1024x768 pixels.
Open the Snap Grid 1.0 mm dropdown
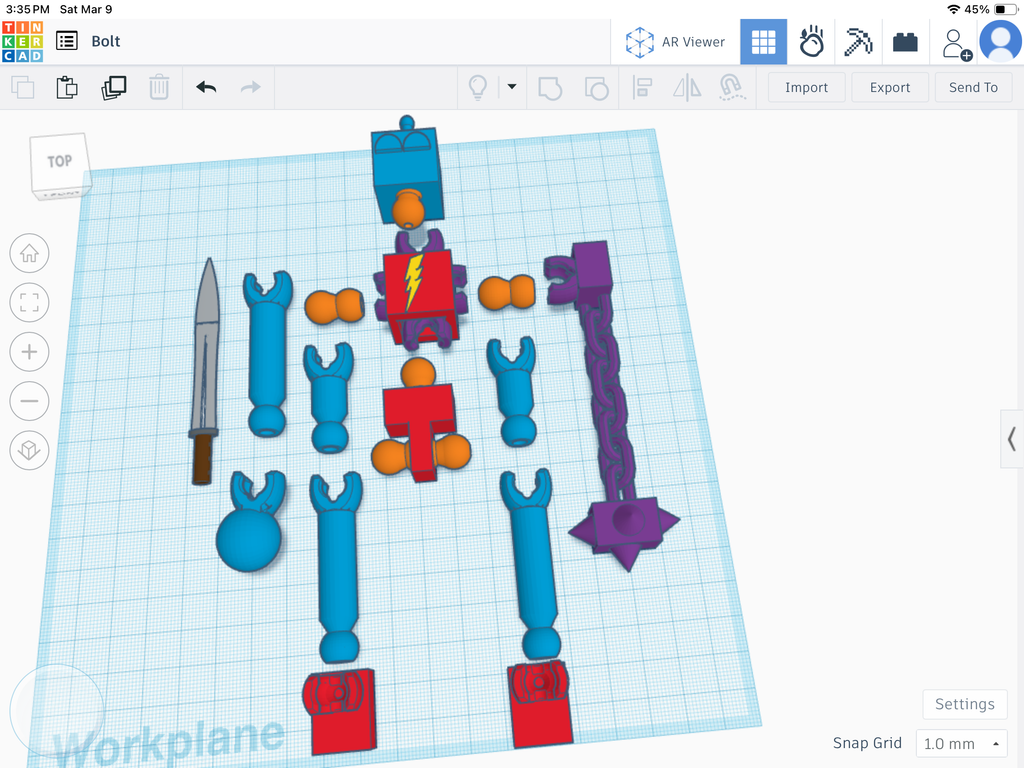pyautogui.click(x=961, y=743)
